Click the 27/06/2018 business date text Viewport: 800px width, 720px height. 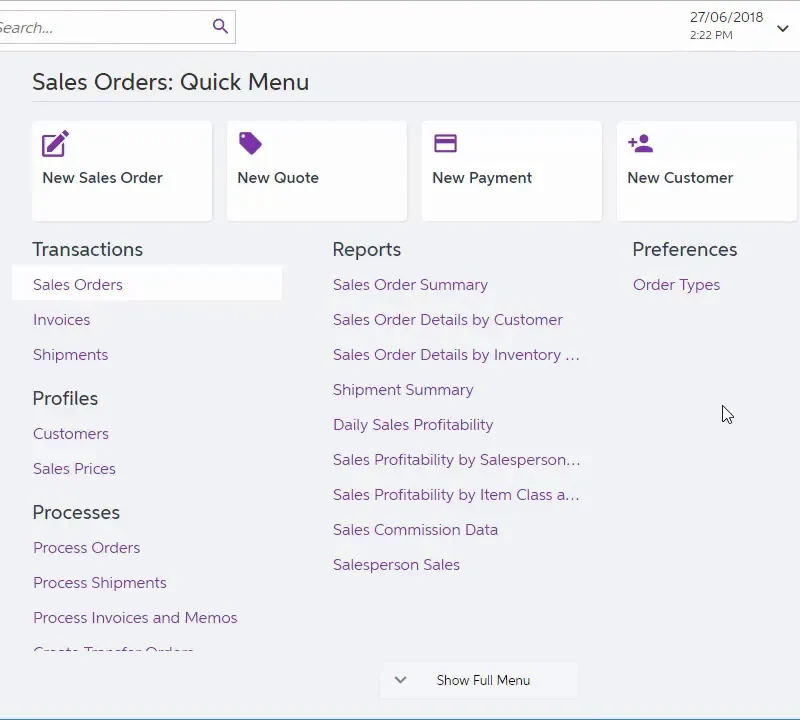[727, 17]
